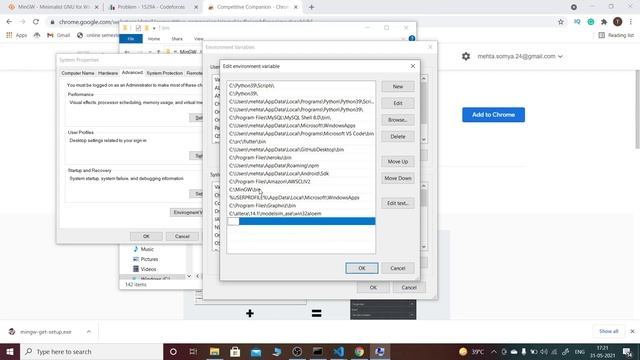The image size is (640, 360).
Task: Select the C:\src\flutter\bin path entry
Action: click(301, 142)
